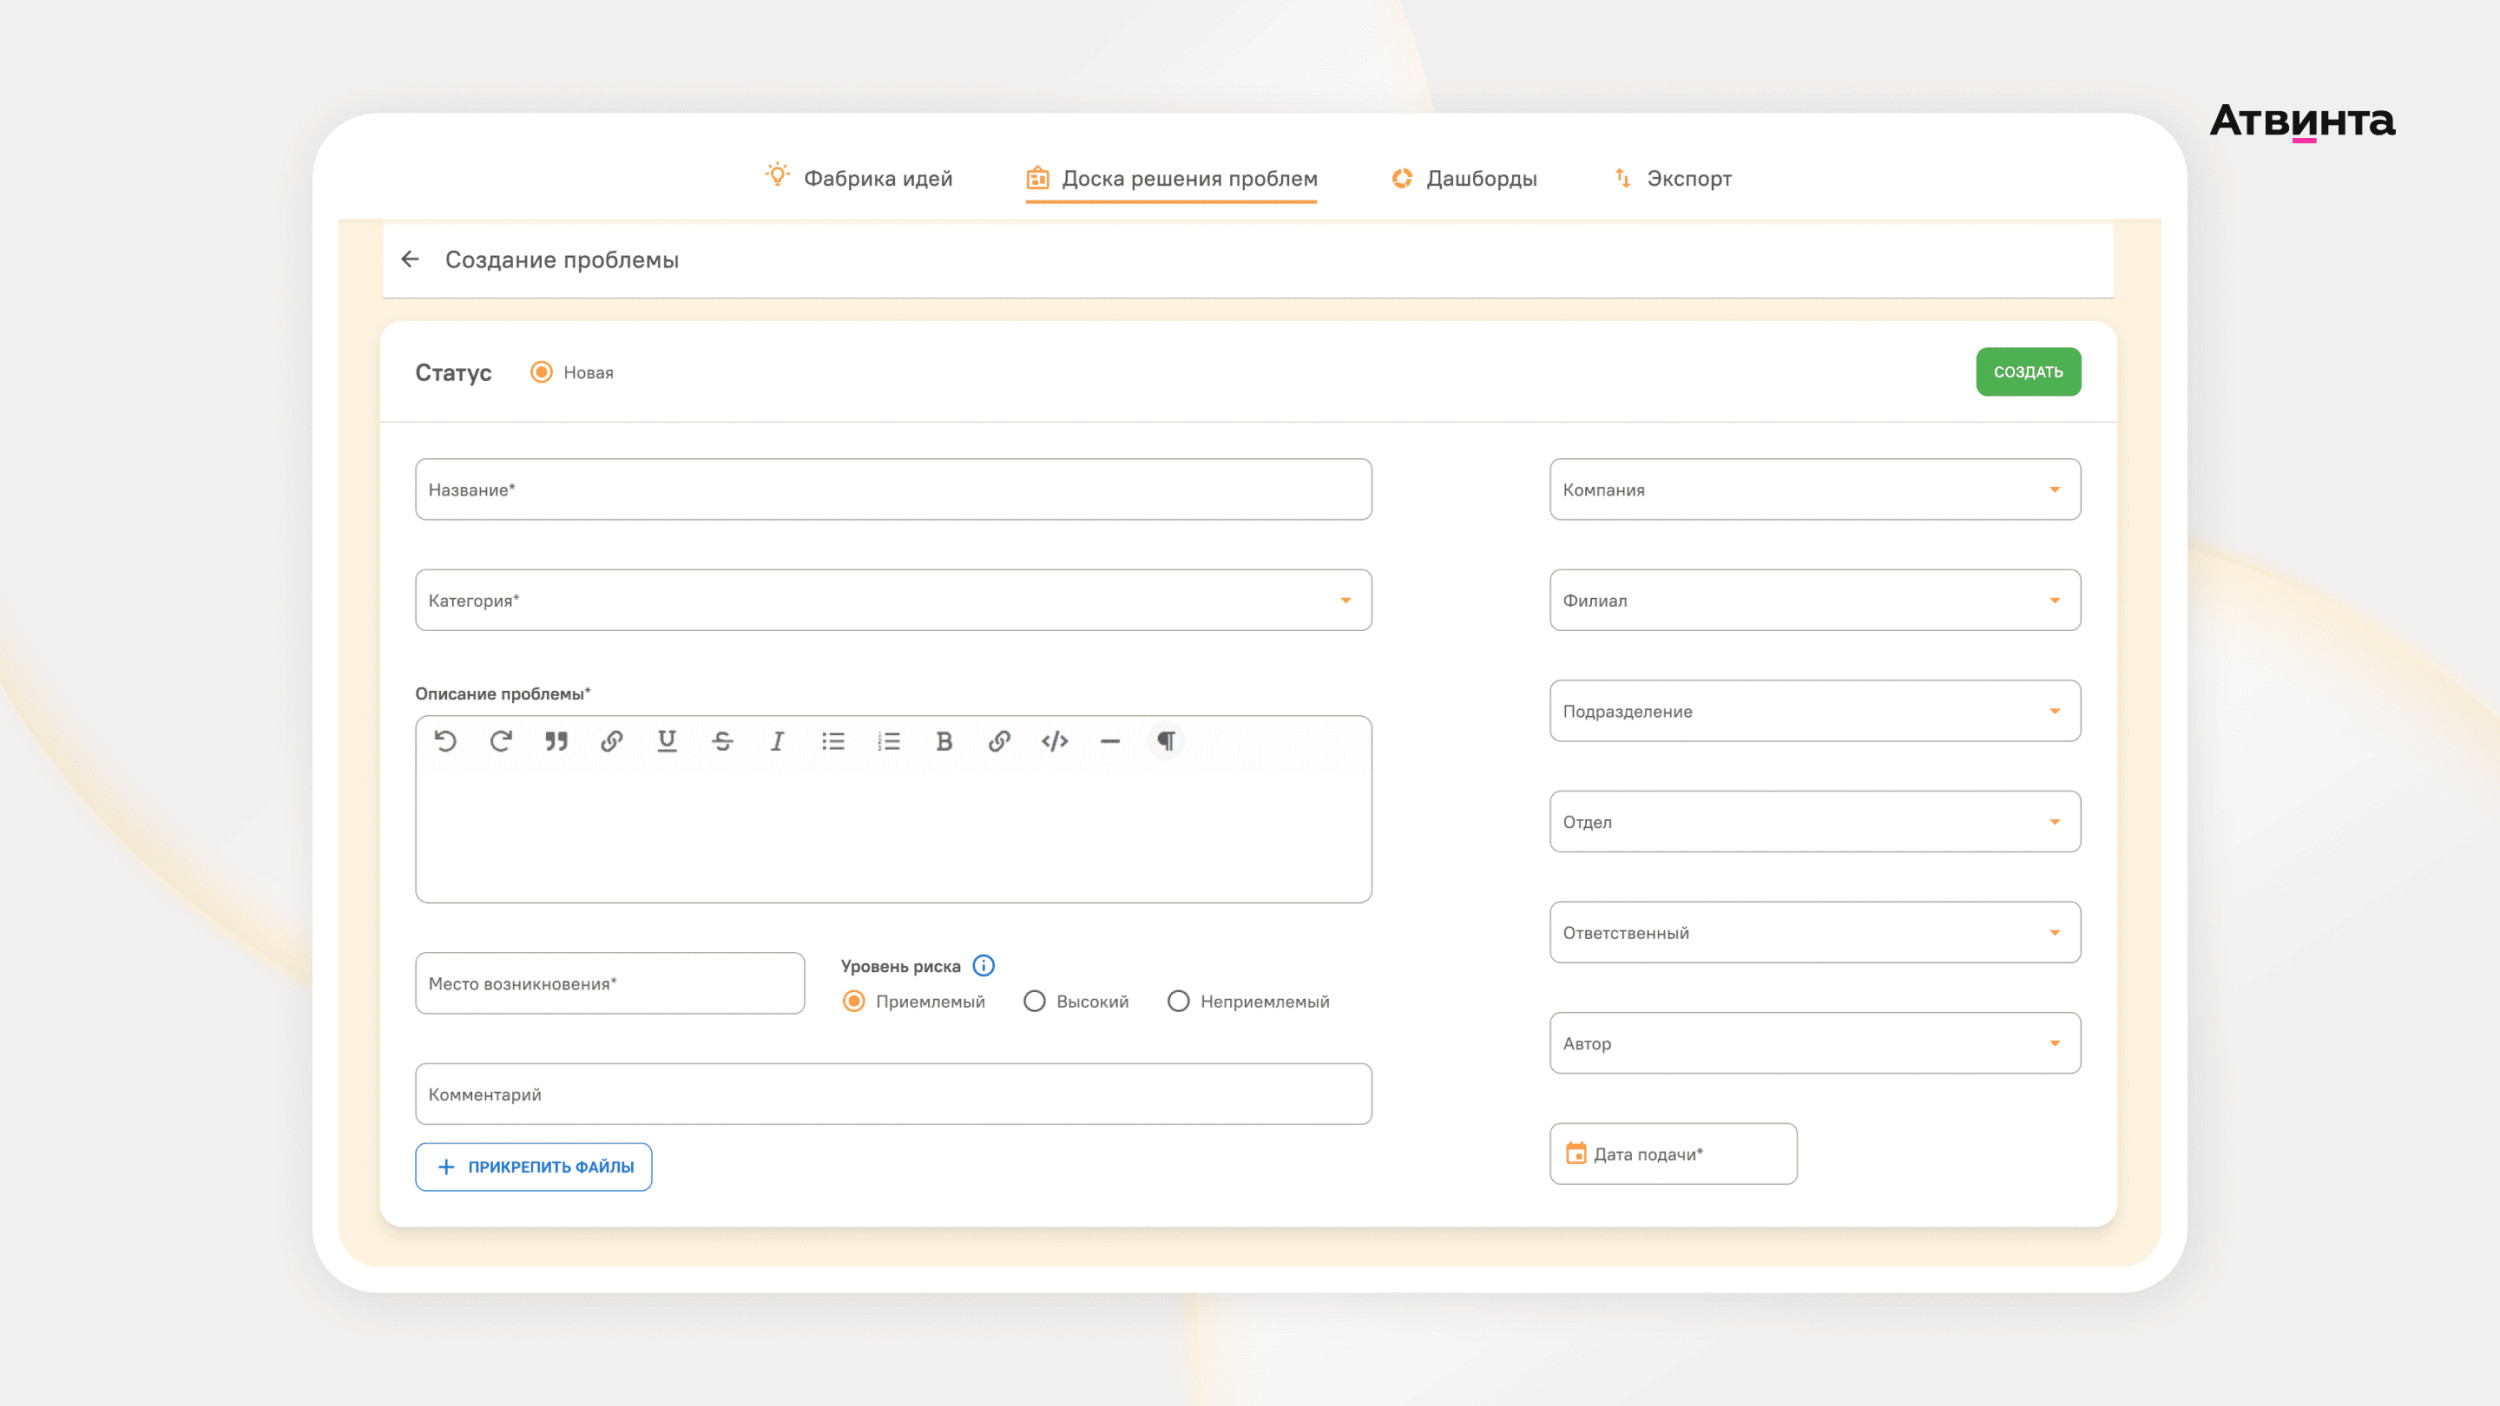Choose the Приемлемый risk radio button
Image resolution: width=2500 pixels, height=1406 pixels.
[854, 1001]
